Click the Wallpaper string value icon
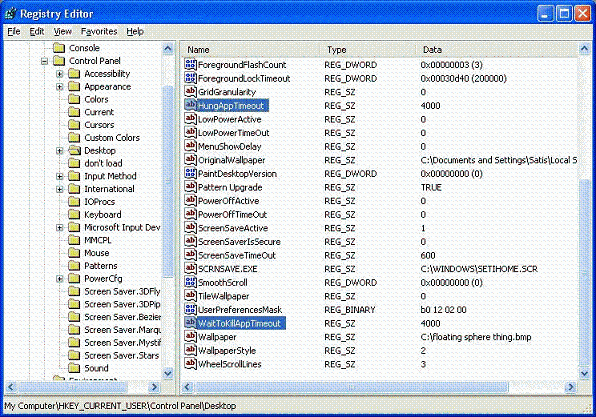 [x=190, y=336]
